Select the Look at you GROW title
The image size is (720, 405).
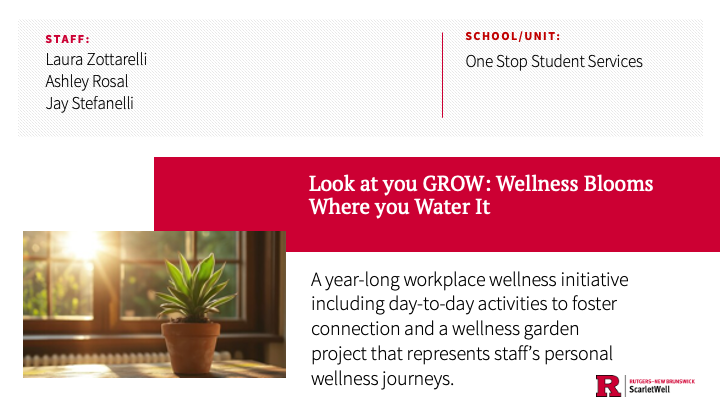pyautogui.click(x=480, y=195)
